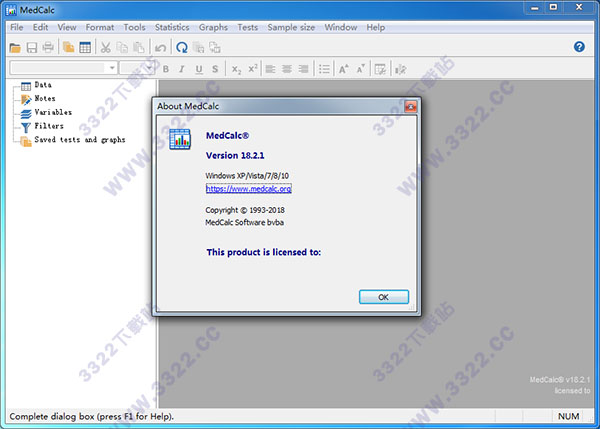
Task: Toggle Underline formatting
Action: [x=199, y=69]
